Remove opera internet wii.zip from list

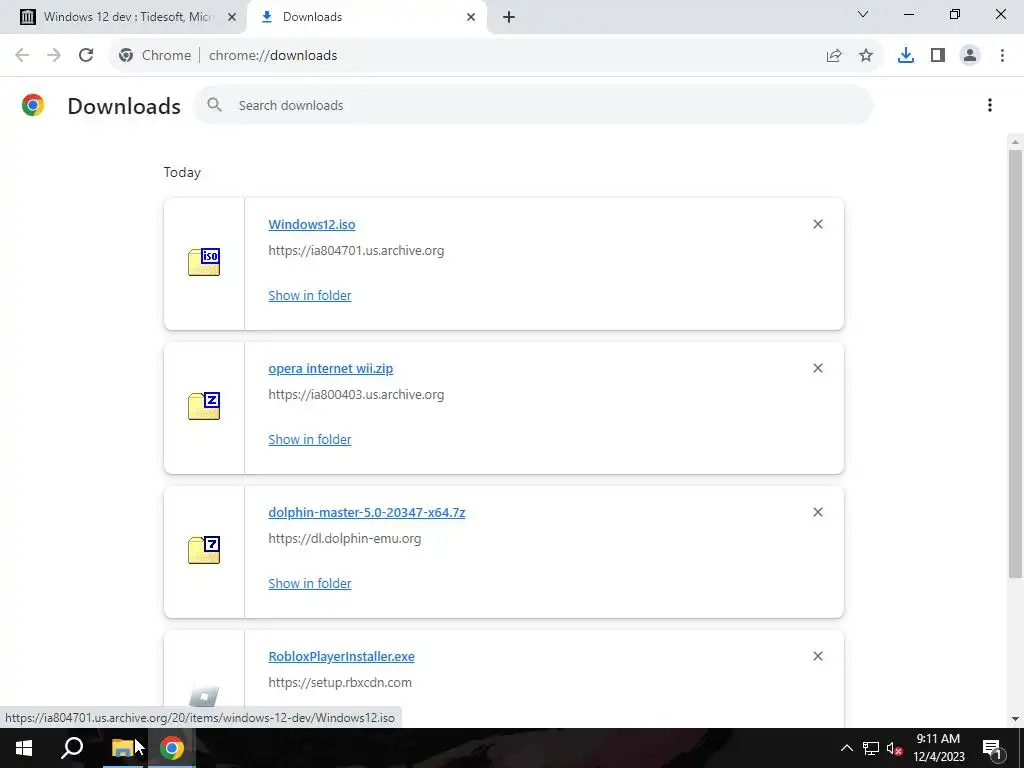[x=818, y=368]
